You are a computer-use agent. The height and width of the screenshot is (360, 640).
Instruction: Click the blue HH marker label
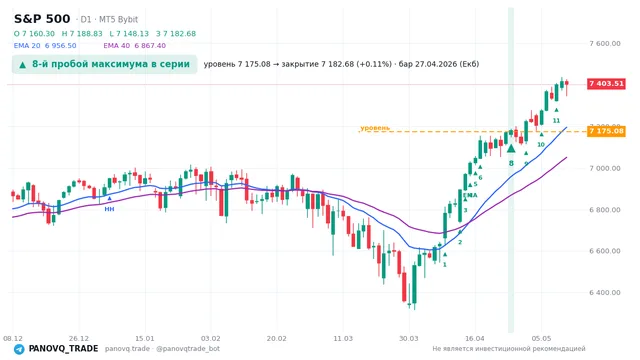(109, 209)
